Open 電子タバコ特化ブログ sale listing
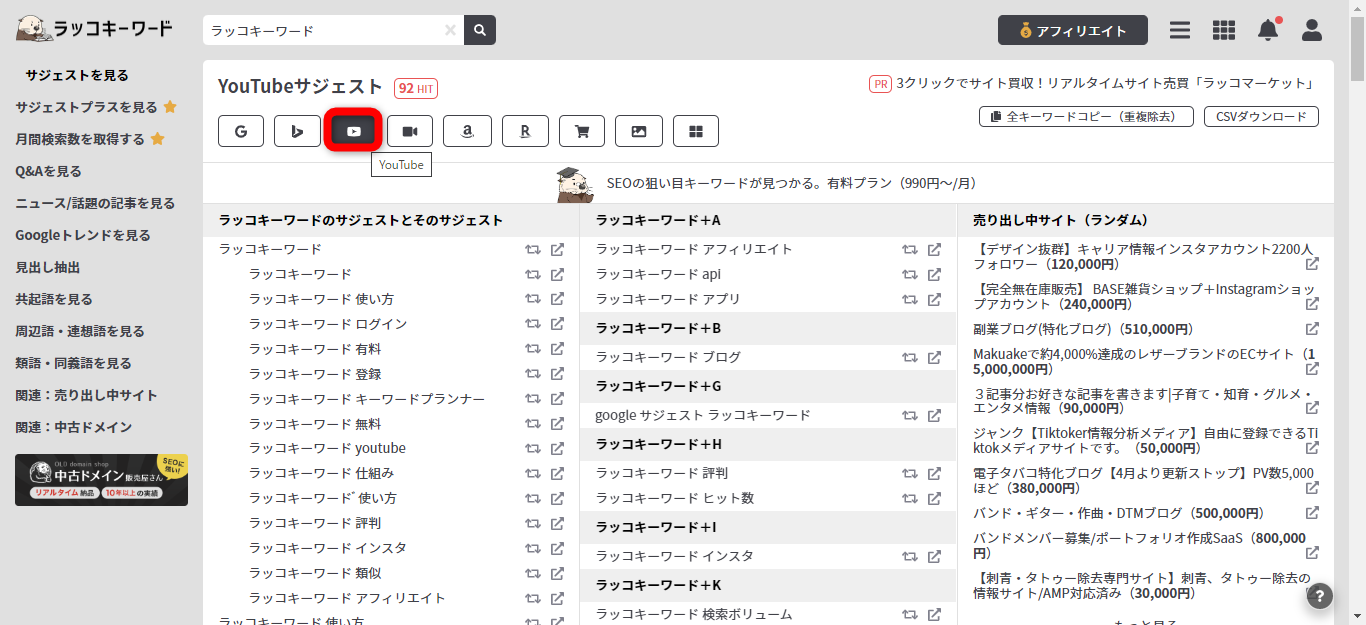Viewport: 1366px width, 625px height. [1143, 481]
